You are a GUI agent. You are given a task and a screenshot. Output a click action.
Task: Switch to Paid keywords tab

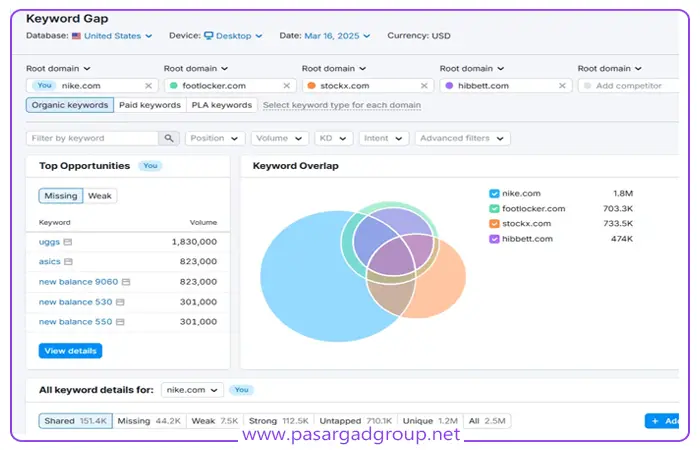coord(150,105)
